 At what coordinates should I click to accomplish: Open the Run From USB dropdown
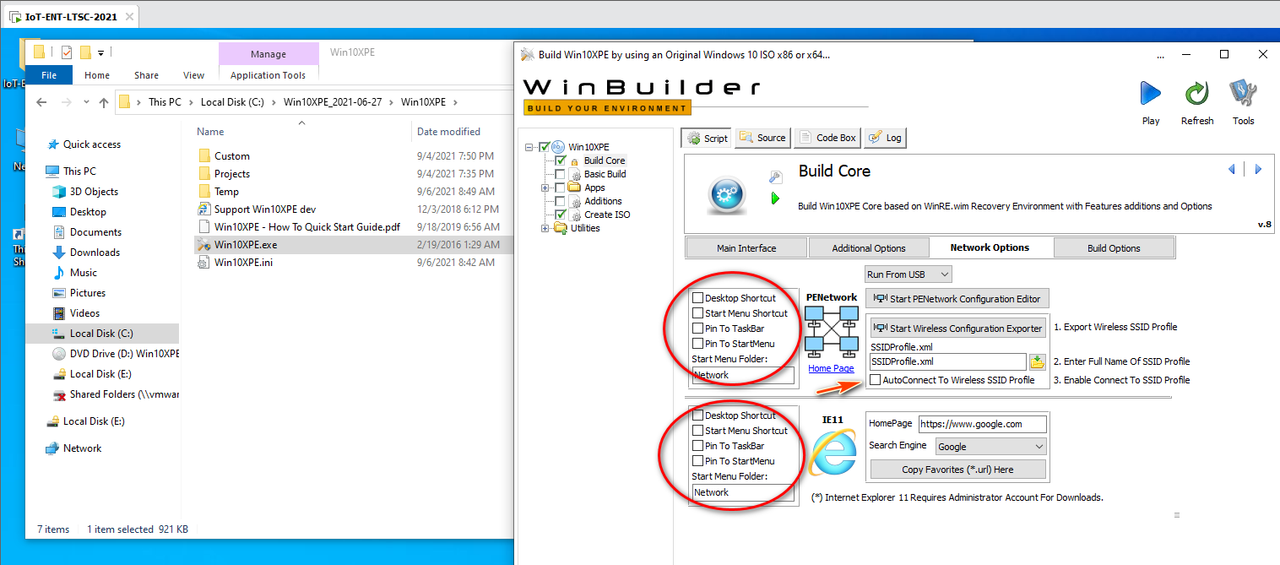[x=908, y=273]
